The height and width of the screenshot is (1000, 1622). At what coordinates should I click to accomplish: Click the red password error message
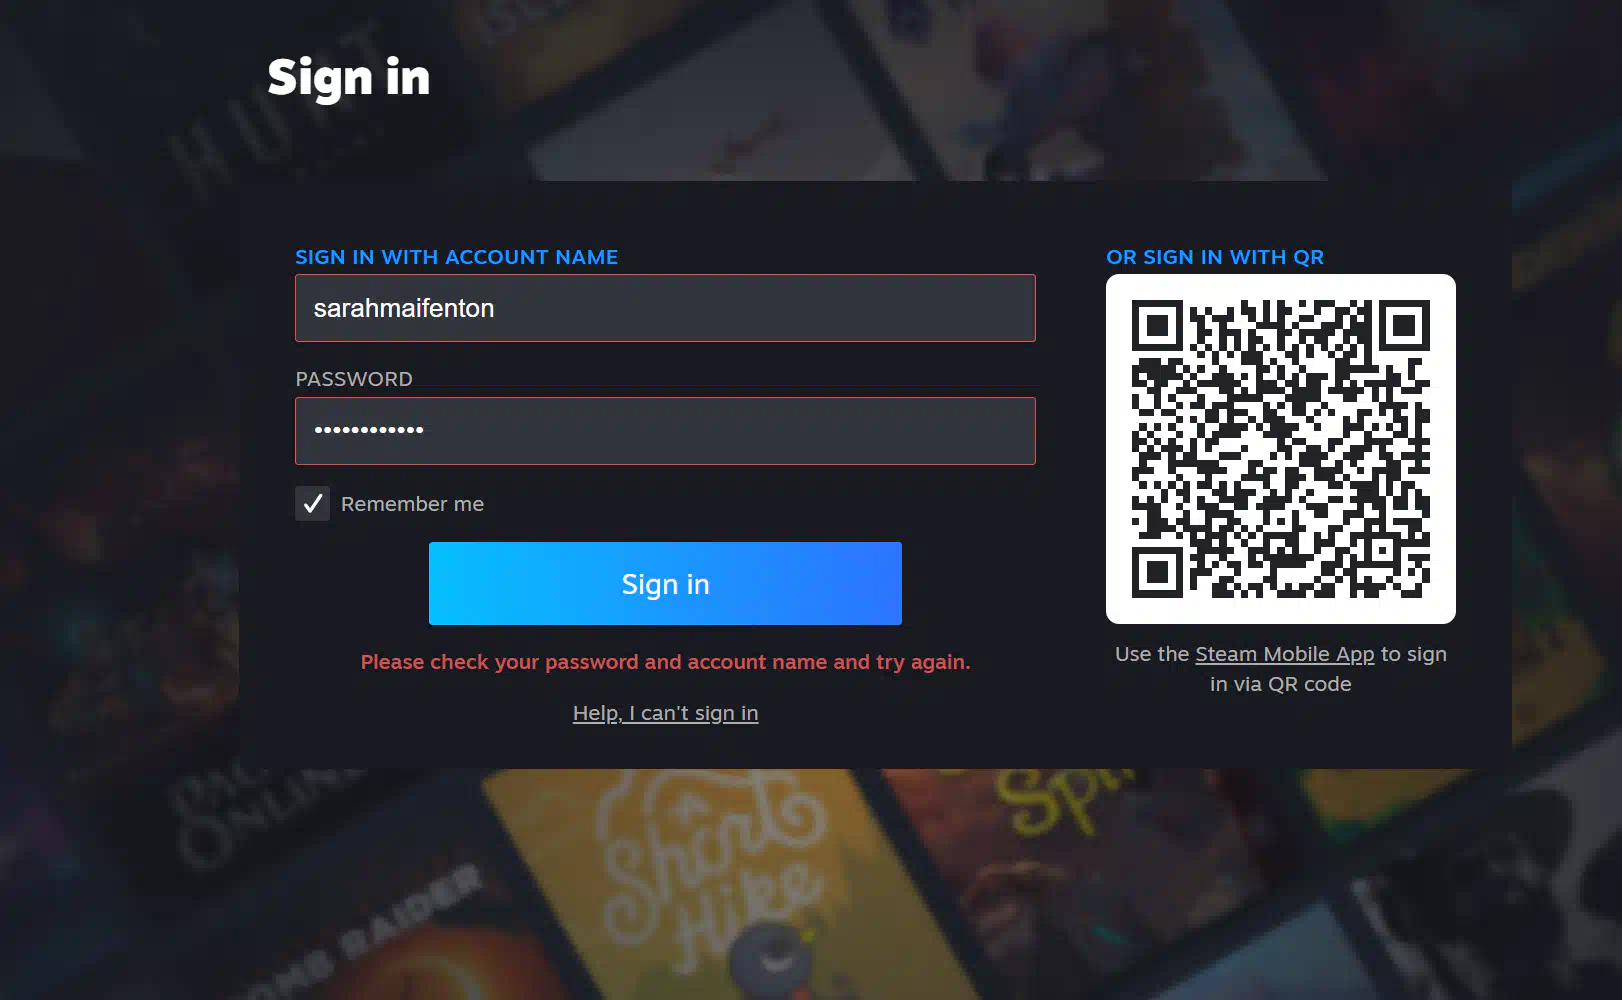665,662
